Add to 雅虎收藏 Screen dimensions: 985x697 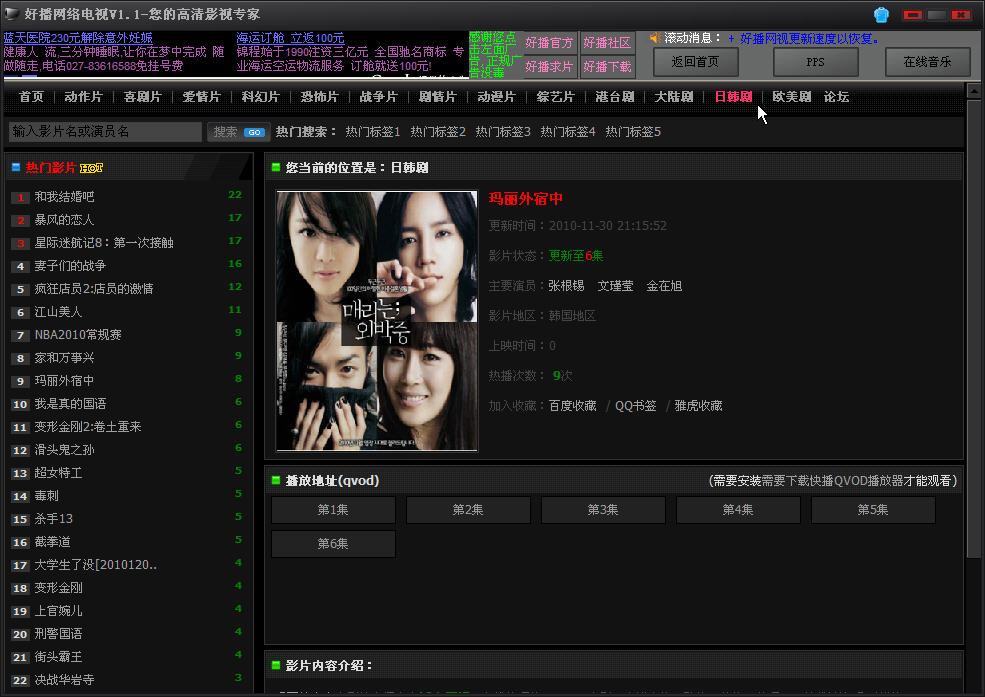point(698,406)
